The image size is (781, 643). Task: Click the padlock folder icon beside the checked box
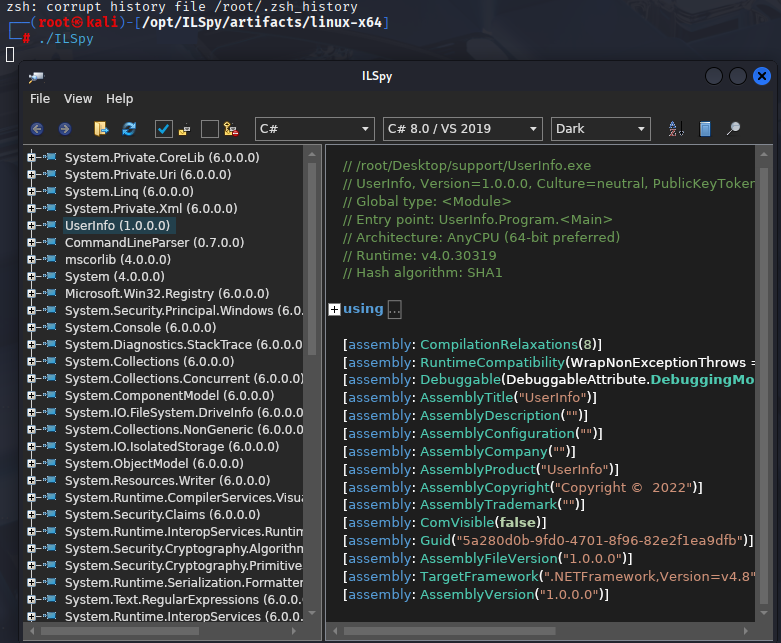pos(184,130)
